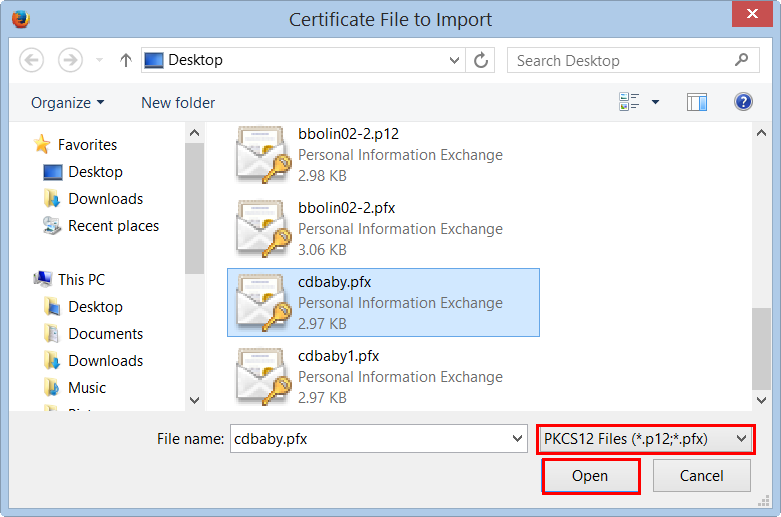The image size is (781, 517).
Task: Click the Back navigation arrow
Action: click(32, 60)
